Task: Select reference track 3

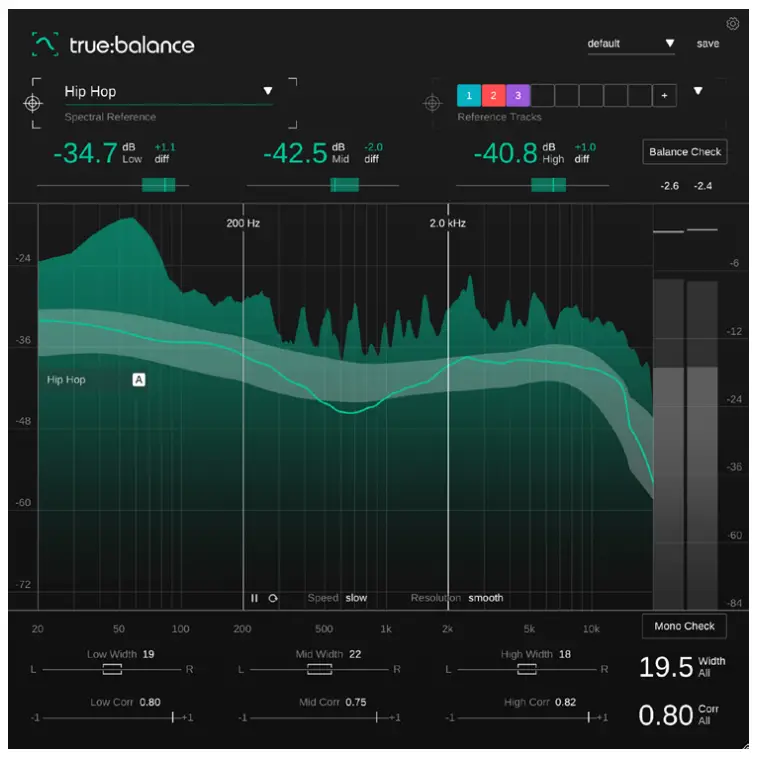Action: [x=518, y=95]
